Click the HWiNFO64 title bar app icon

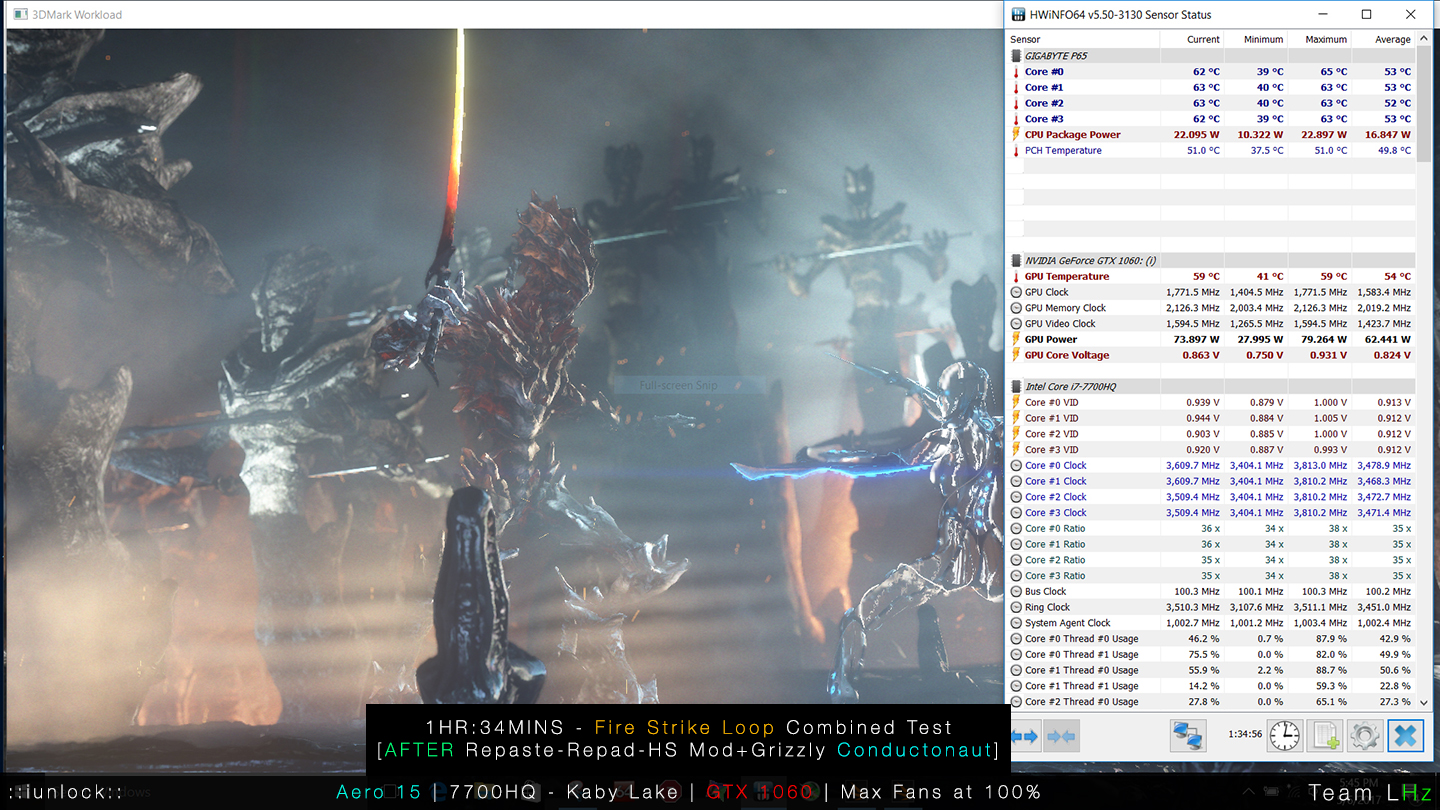(x=1019, y=15)
